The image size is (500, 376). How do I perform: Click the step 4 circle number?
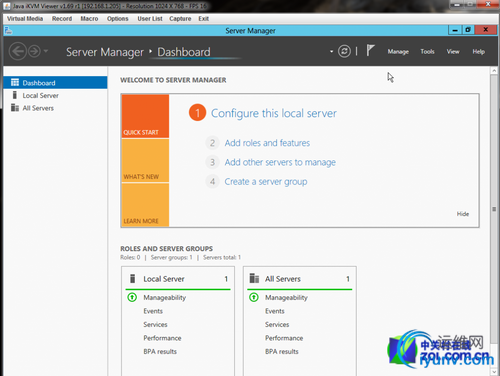tap(212, 182)
